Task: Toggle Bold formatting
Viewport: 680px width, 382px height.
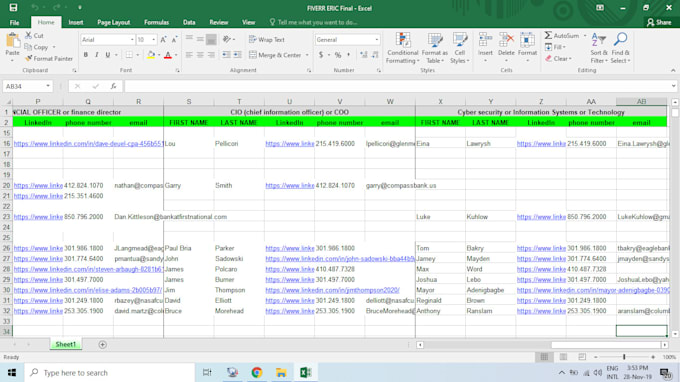Action: [85, 55]
